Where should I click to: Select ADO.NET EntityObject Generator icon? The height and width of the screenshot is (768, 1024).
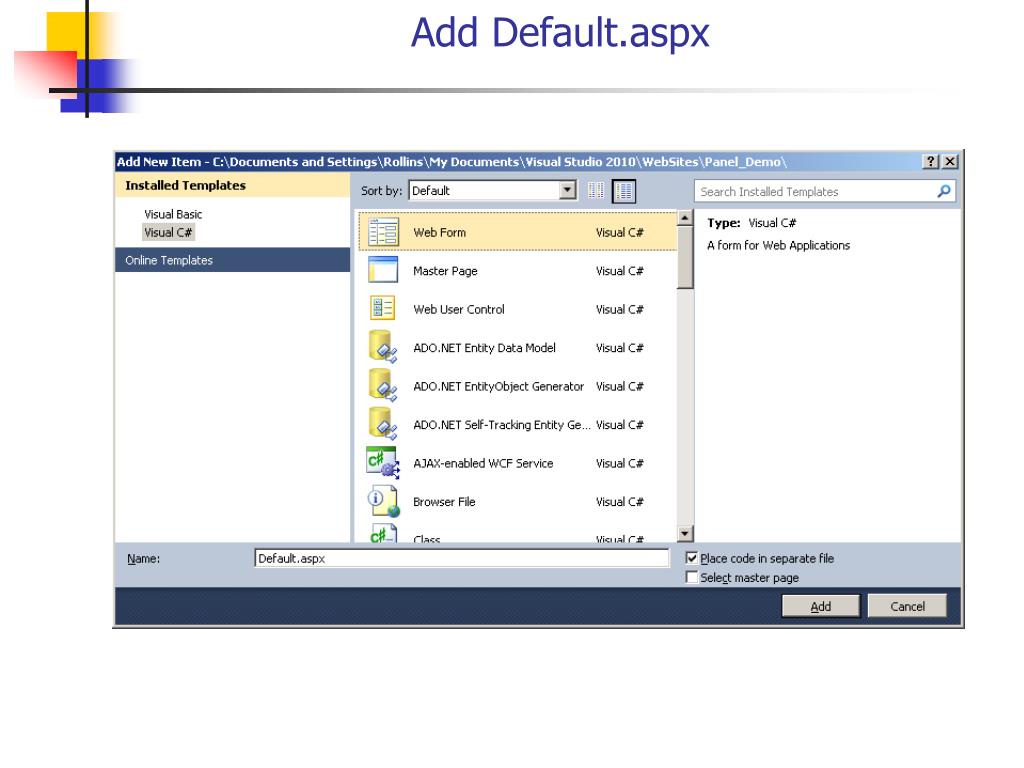click(x=383, y=386)
